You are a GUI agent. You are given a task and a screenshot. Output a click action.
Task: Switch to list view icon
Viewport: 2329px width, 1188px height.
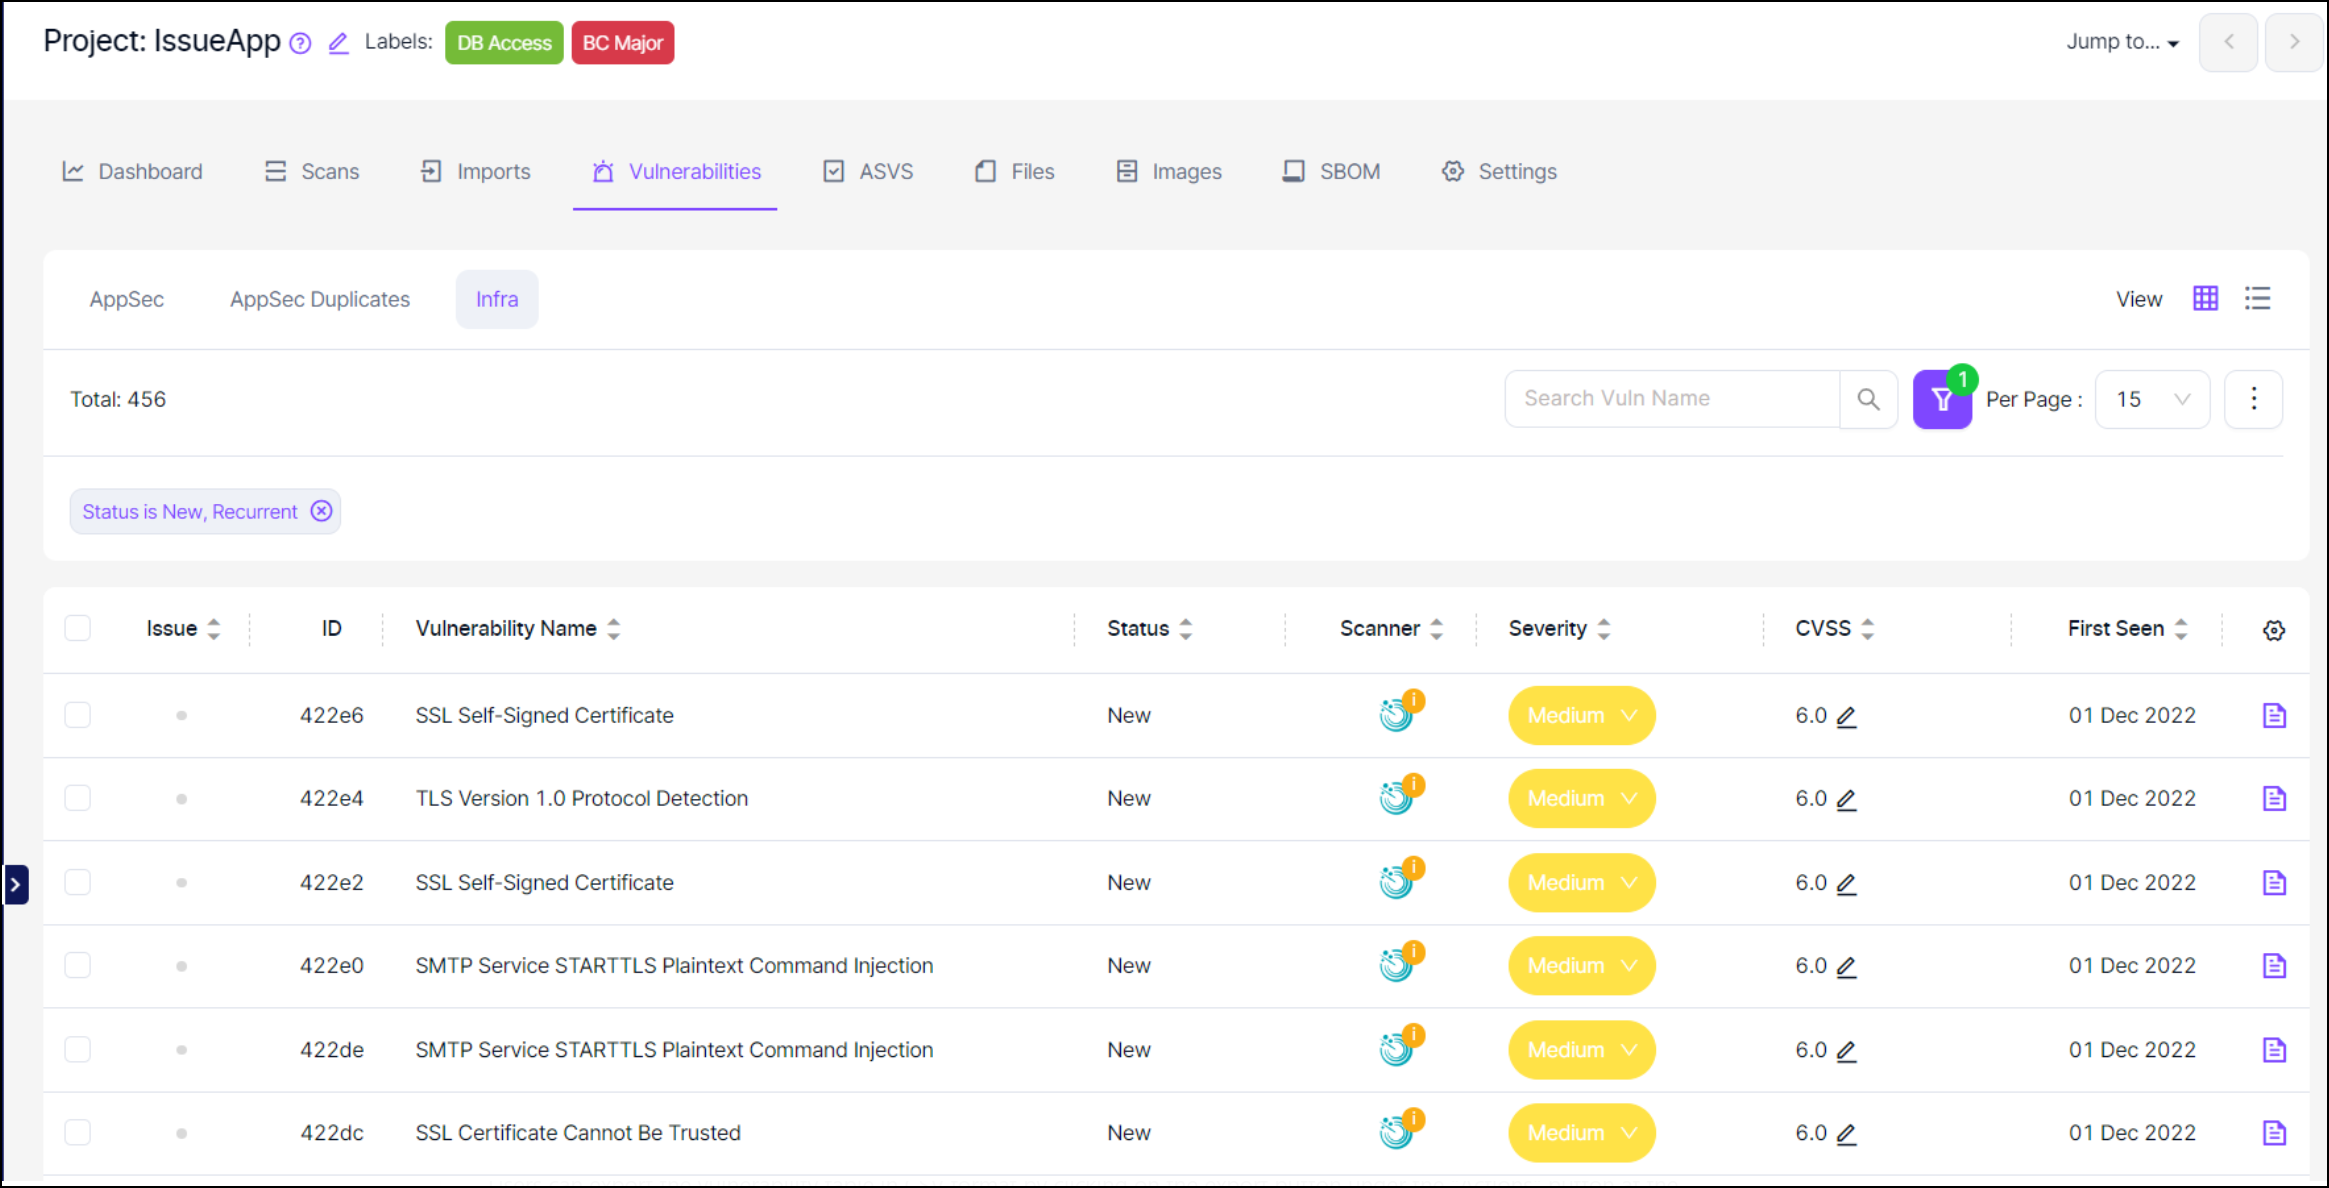pos(2257,299)
